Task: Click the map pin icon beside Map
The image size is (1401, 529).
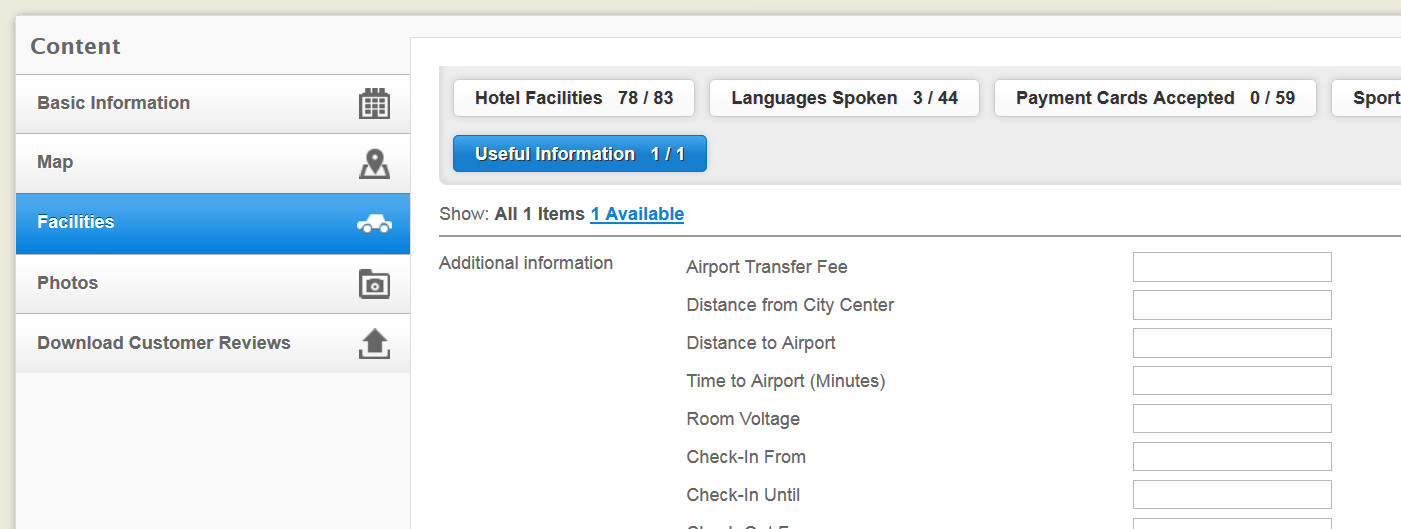Action: (x=374, y=164)
